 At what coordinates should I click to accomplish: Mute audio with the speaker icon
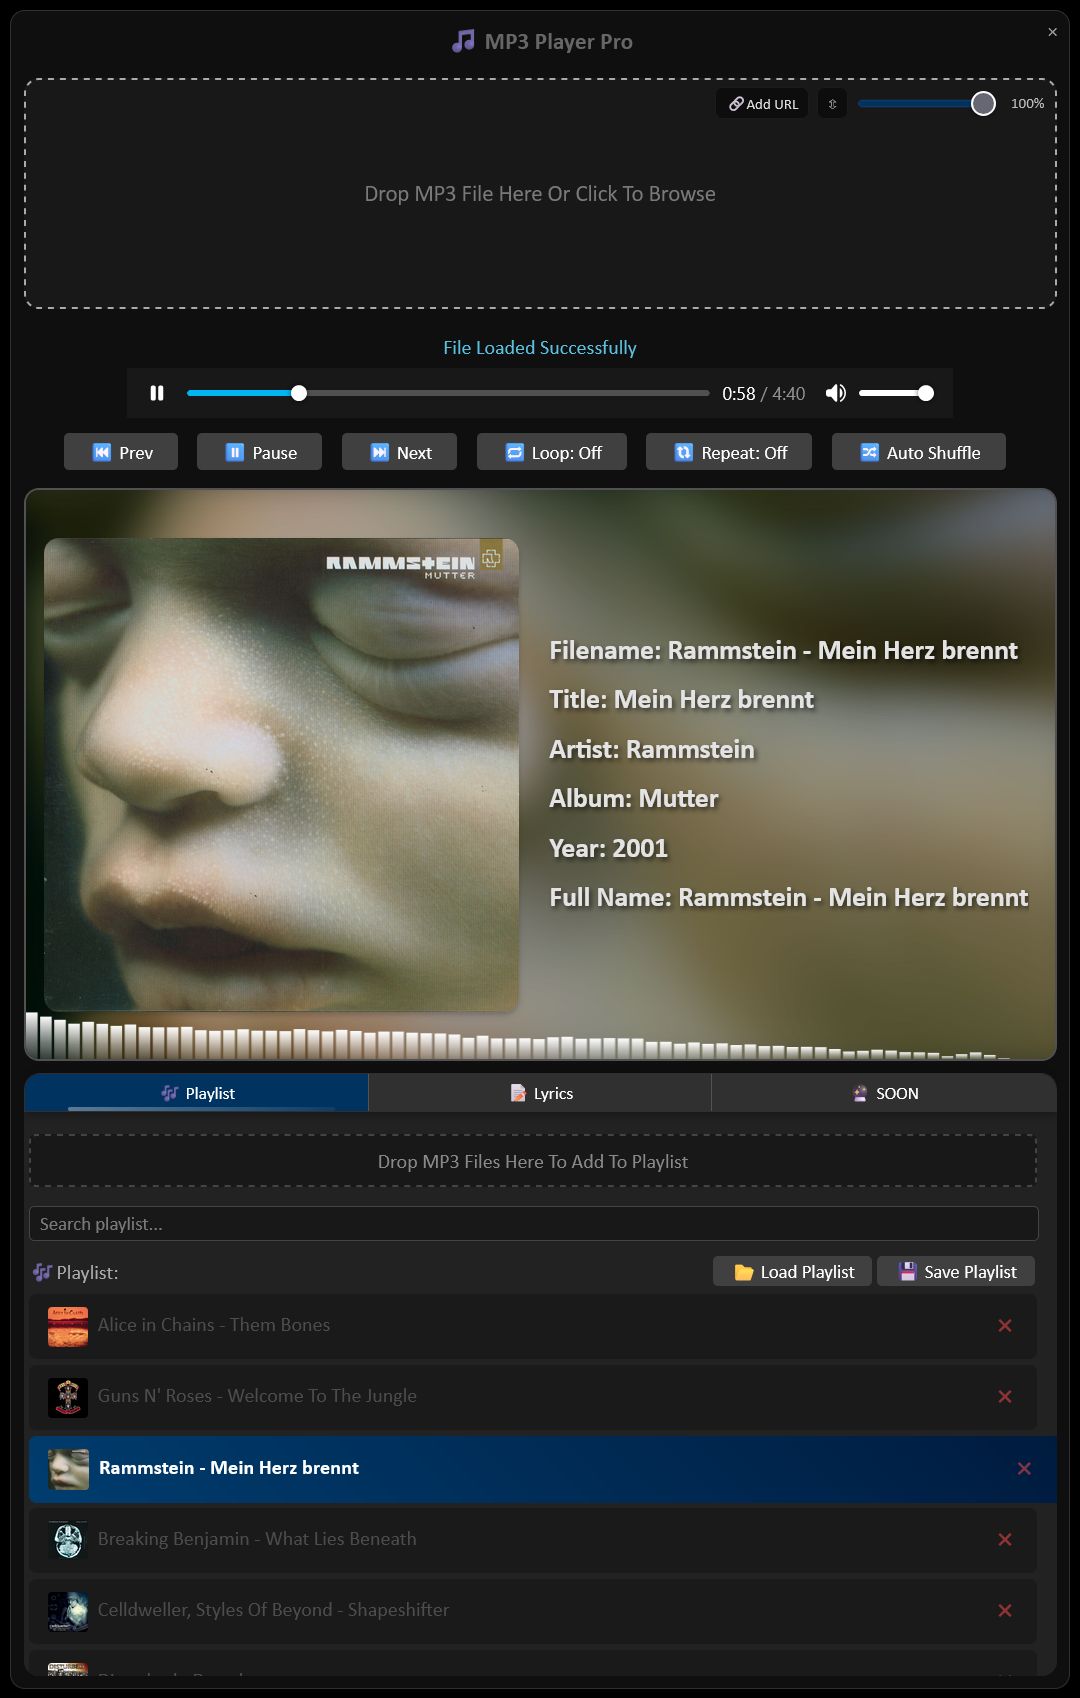[836, 393]
